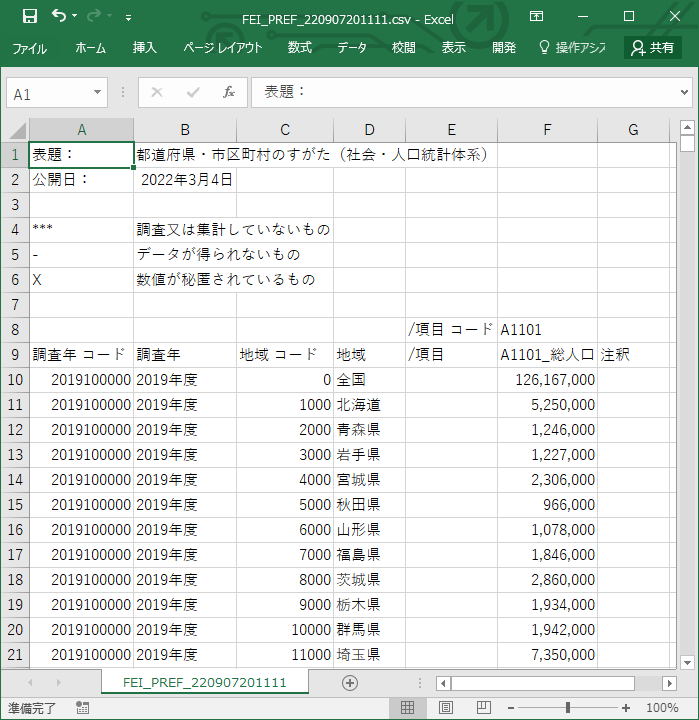
Task: Open Customize Quick Access Toolbar dropdown
Action: click(129, 17)
